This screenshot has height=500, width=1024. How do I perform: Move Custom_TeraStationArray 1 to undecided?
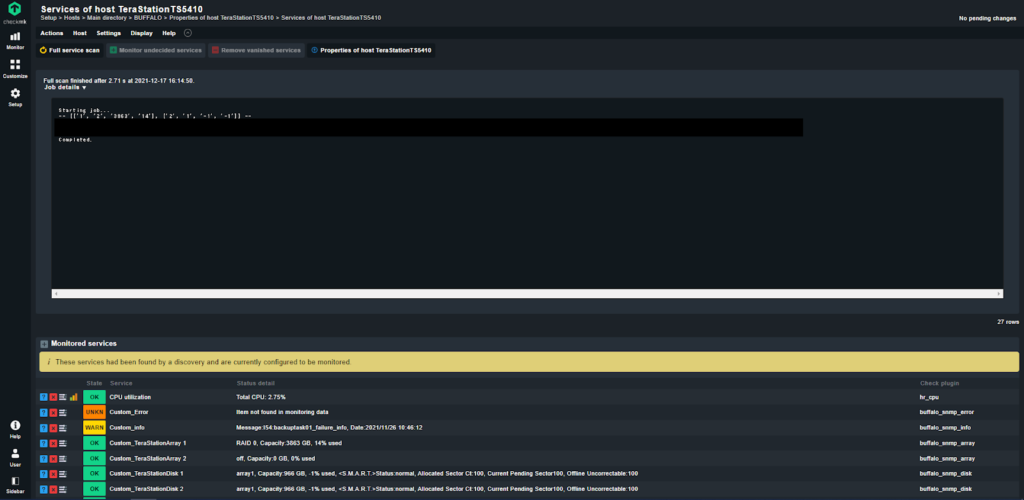tap(44, 443)
